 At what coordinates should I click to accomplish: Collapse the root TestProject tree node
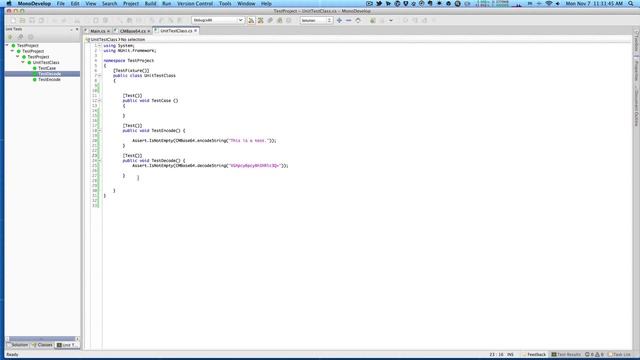[x=7, y=45]
